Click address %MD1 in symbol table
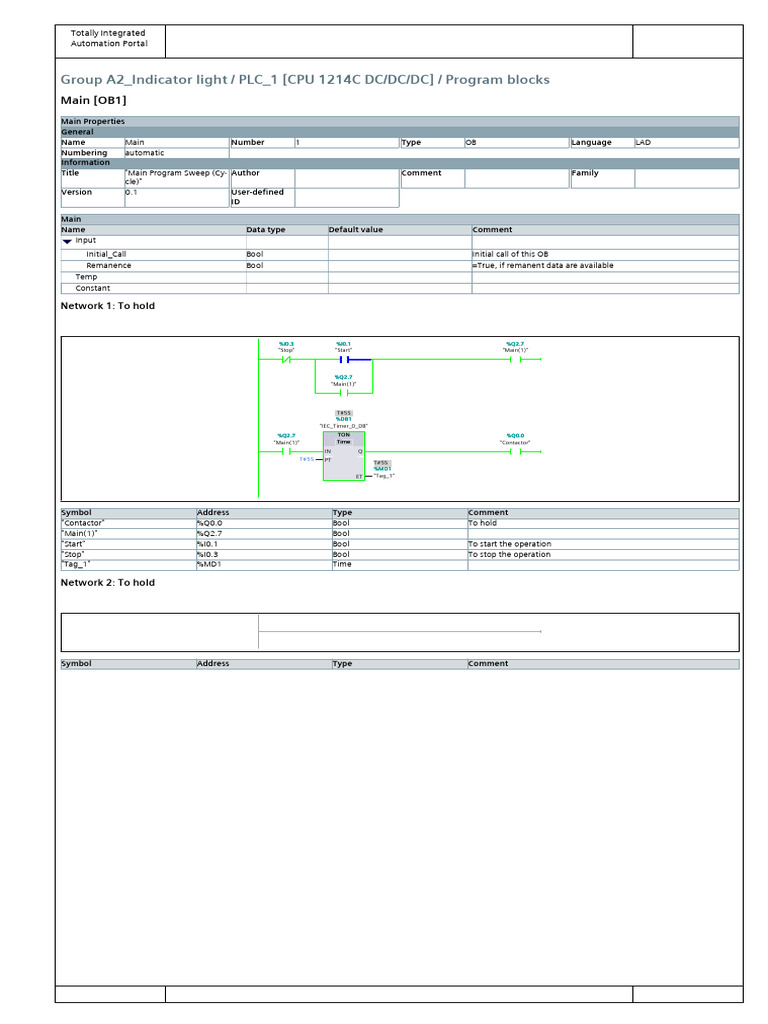The height and width of the screenshot is (1024, 768). (209, 564)
